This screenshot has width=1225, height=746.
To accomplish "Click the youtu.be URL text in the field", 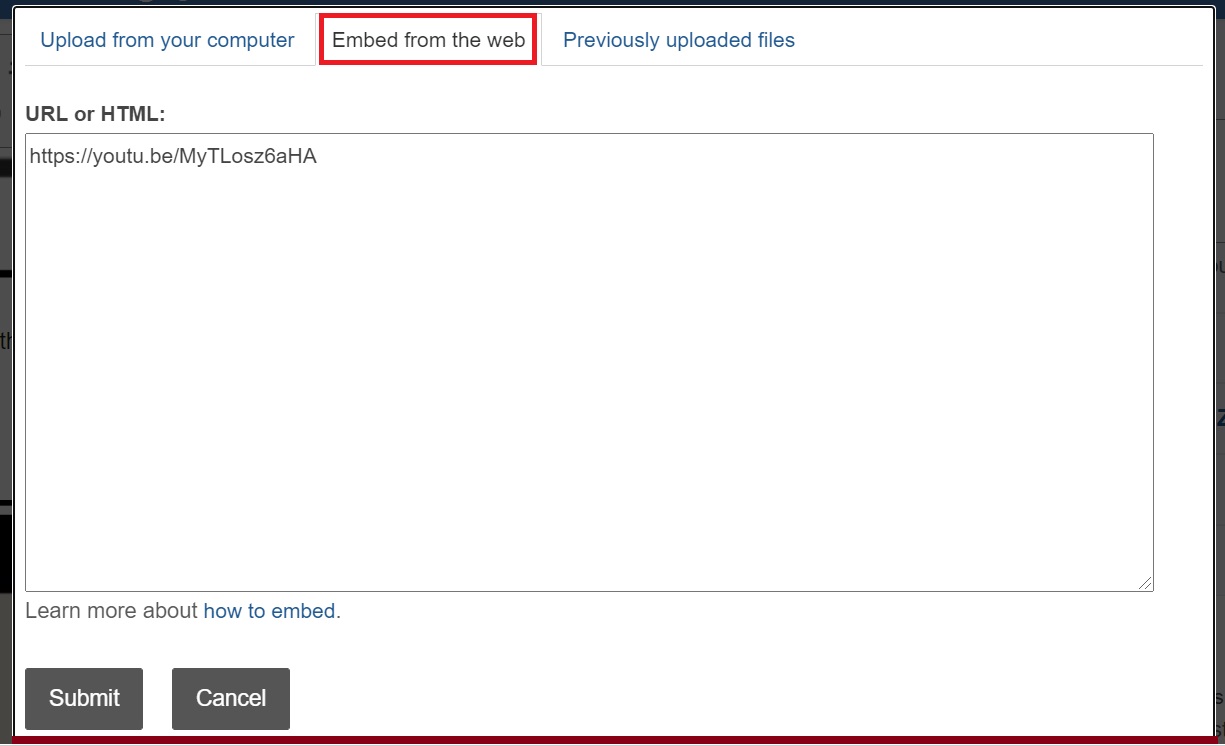I will 173,156.
